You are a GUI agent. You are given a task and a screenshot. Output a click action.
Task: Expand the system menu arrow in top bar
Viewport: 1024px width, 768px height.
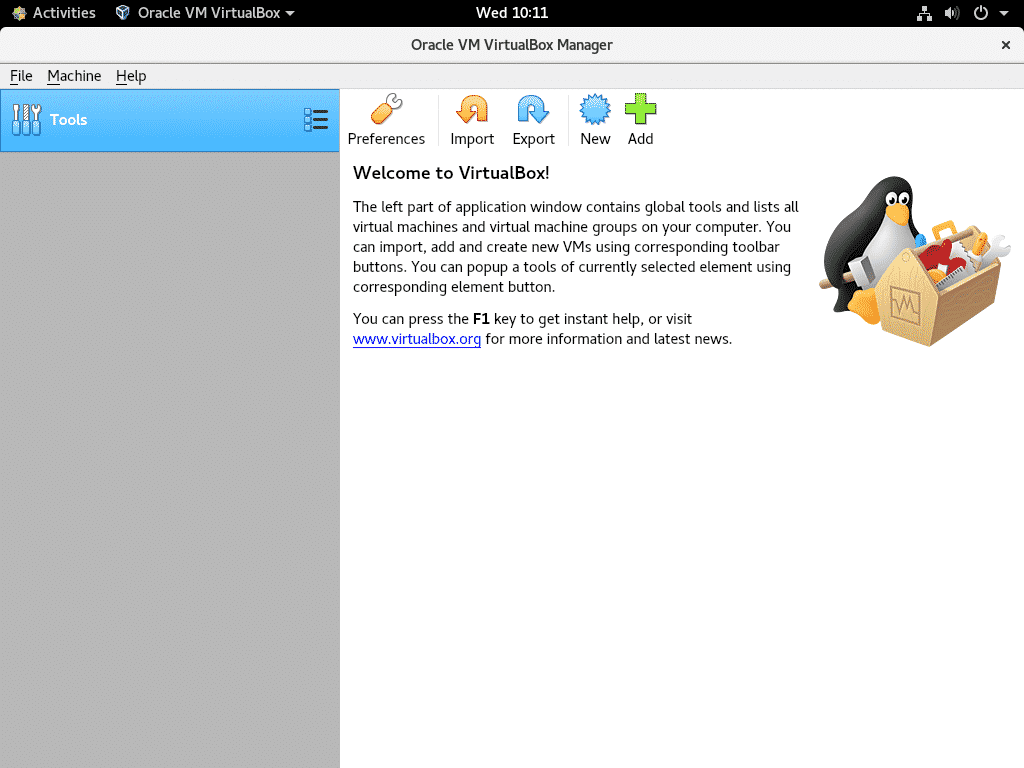click(x=1004, y=13)
